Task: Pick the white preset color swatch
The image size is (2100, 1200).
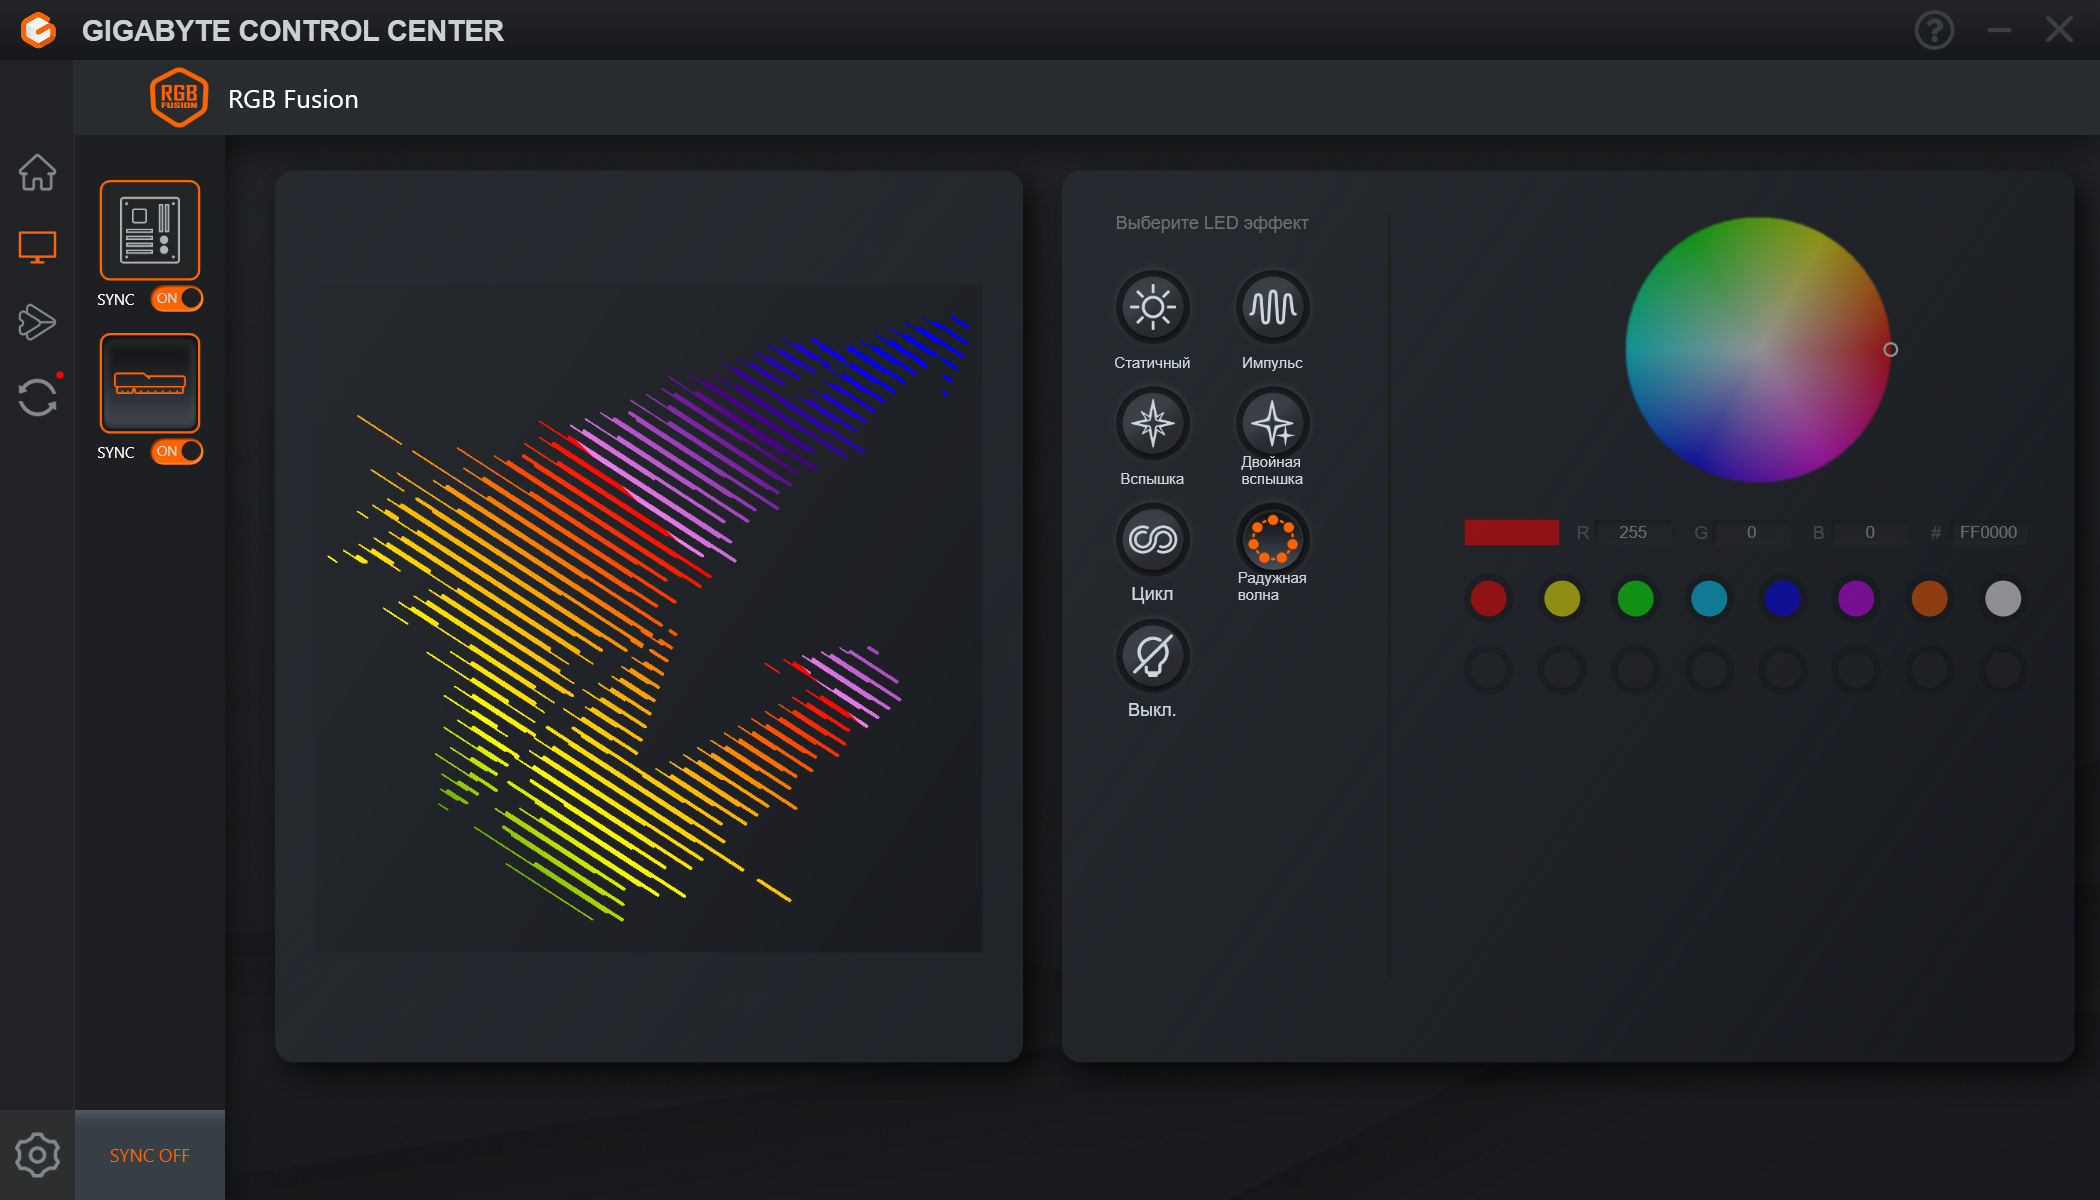Action: [x=2003, y=599]
